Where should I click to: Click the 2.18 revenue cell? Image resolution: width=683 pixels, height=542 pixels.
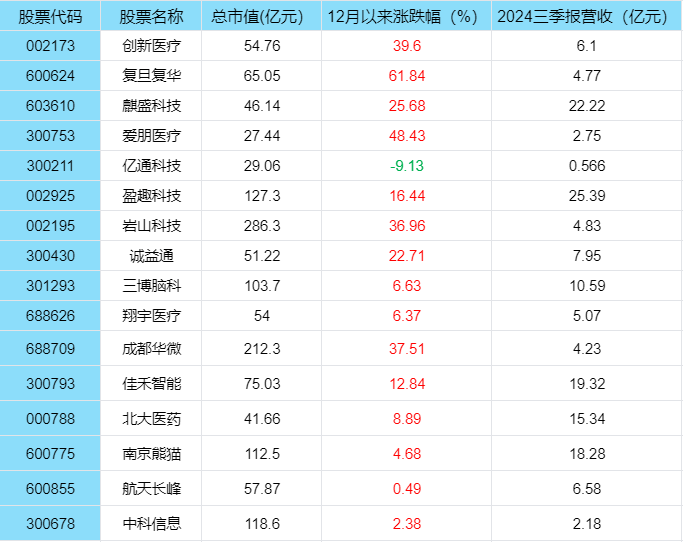(587, 524)
